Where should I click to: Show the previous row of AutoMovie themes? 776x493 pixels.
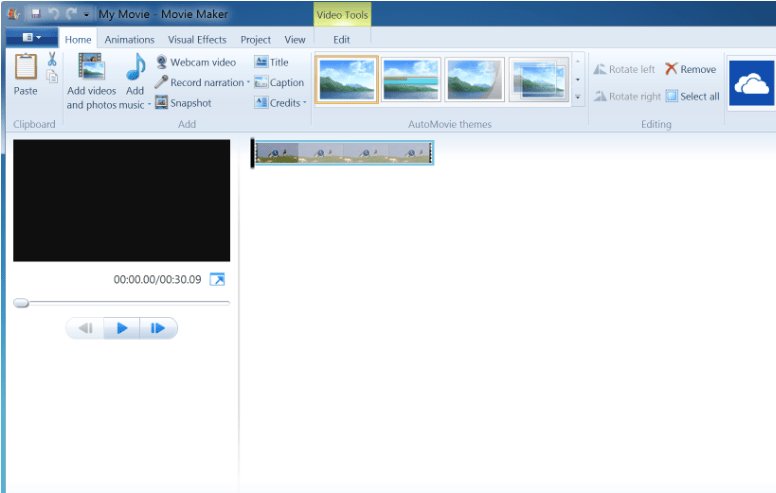578,61
